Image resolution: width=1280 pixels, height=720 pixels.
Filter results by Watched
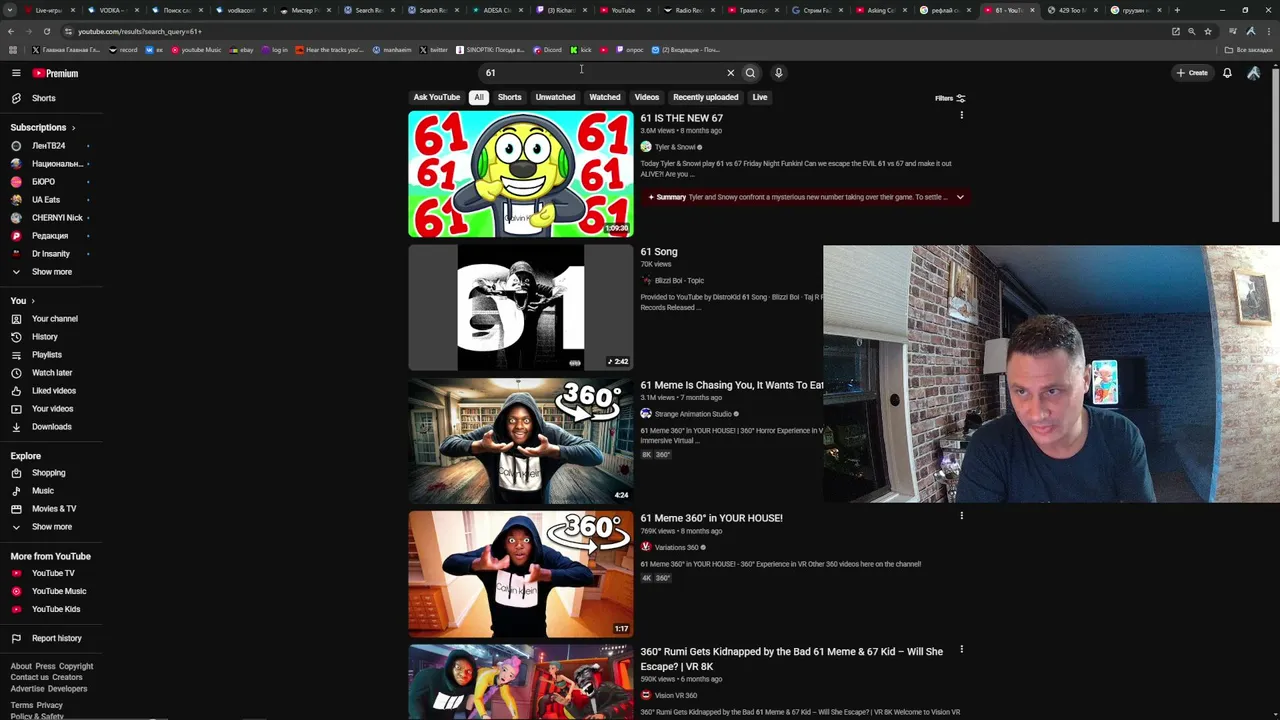click(x=605, y=97)
